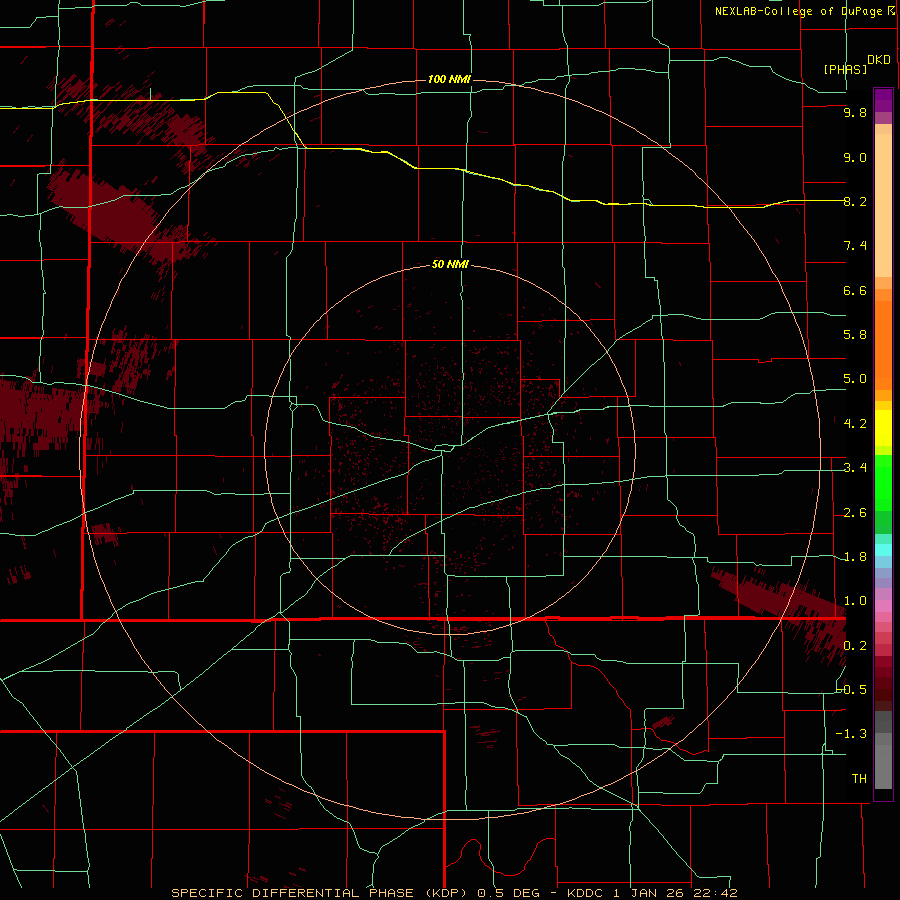Click the -0.5 value on the color scale
900x900 pixels.
pos(852,689)
